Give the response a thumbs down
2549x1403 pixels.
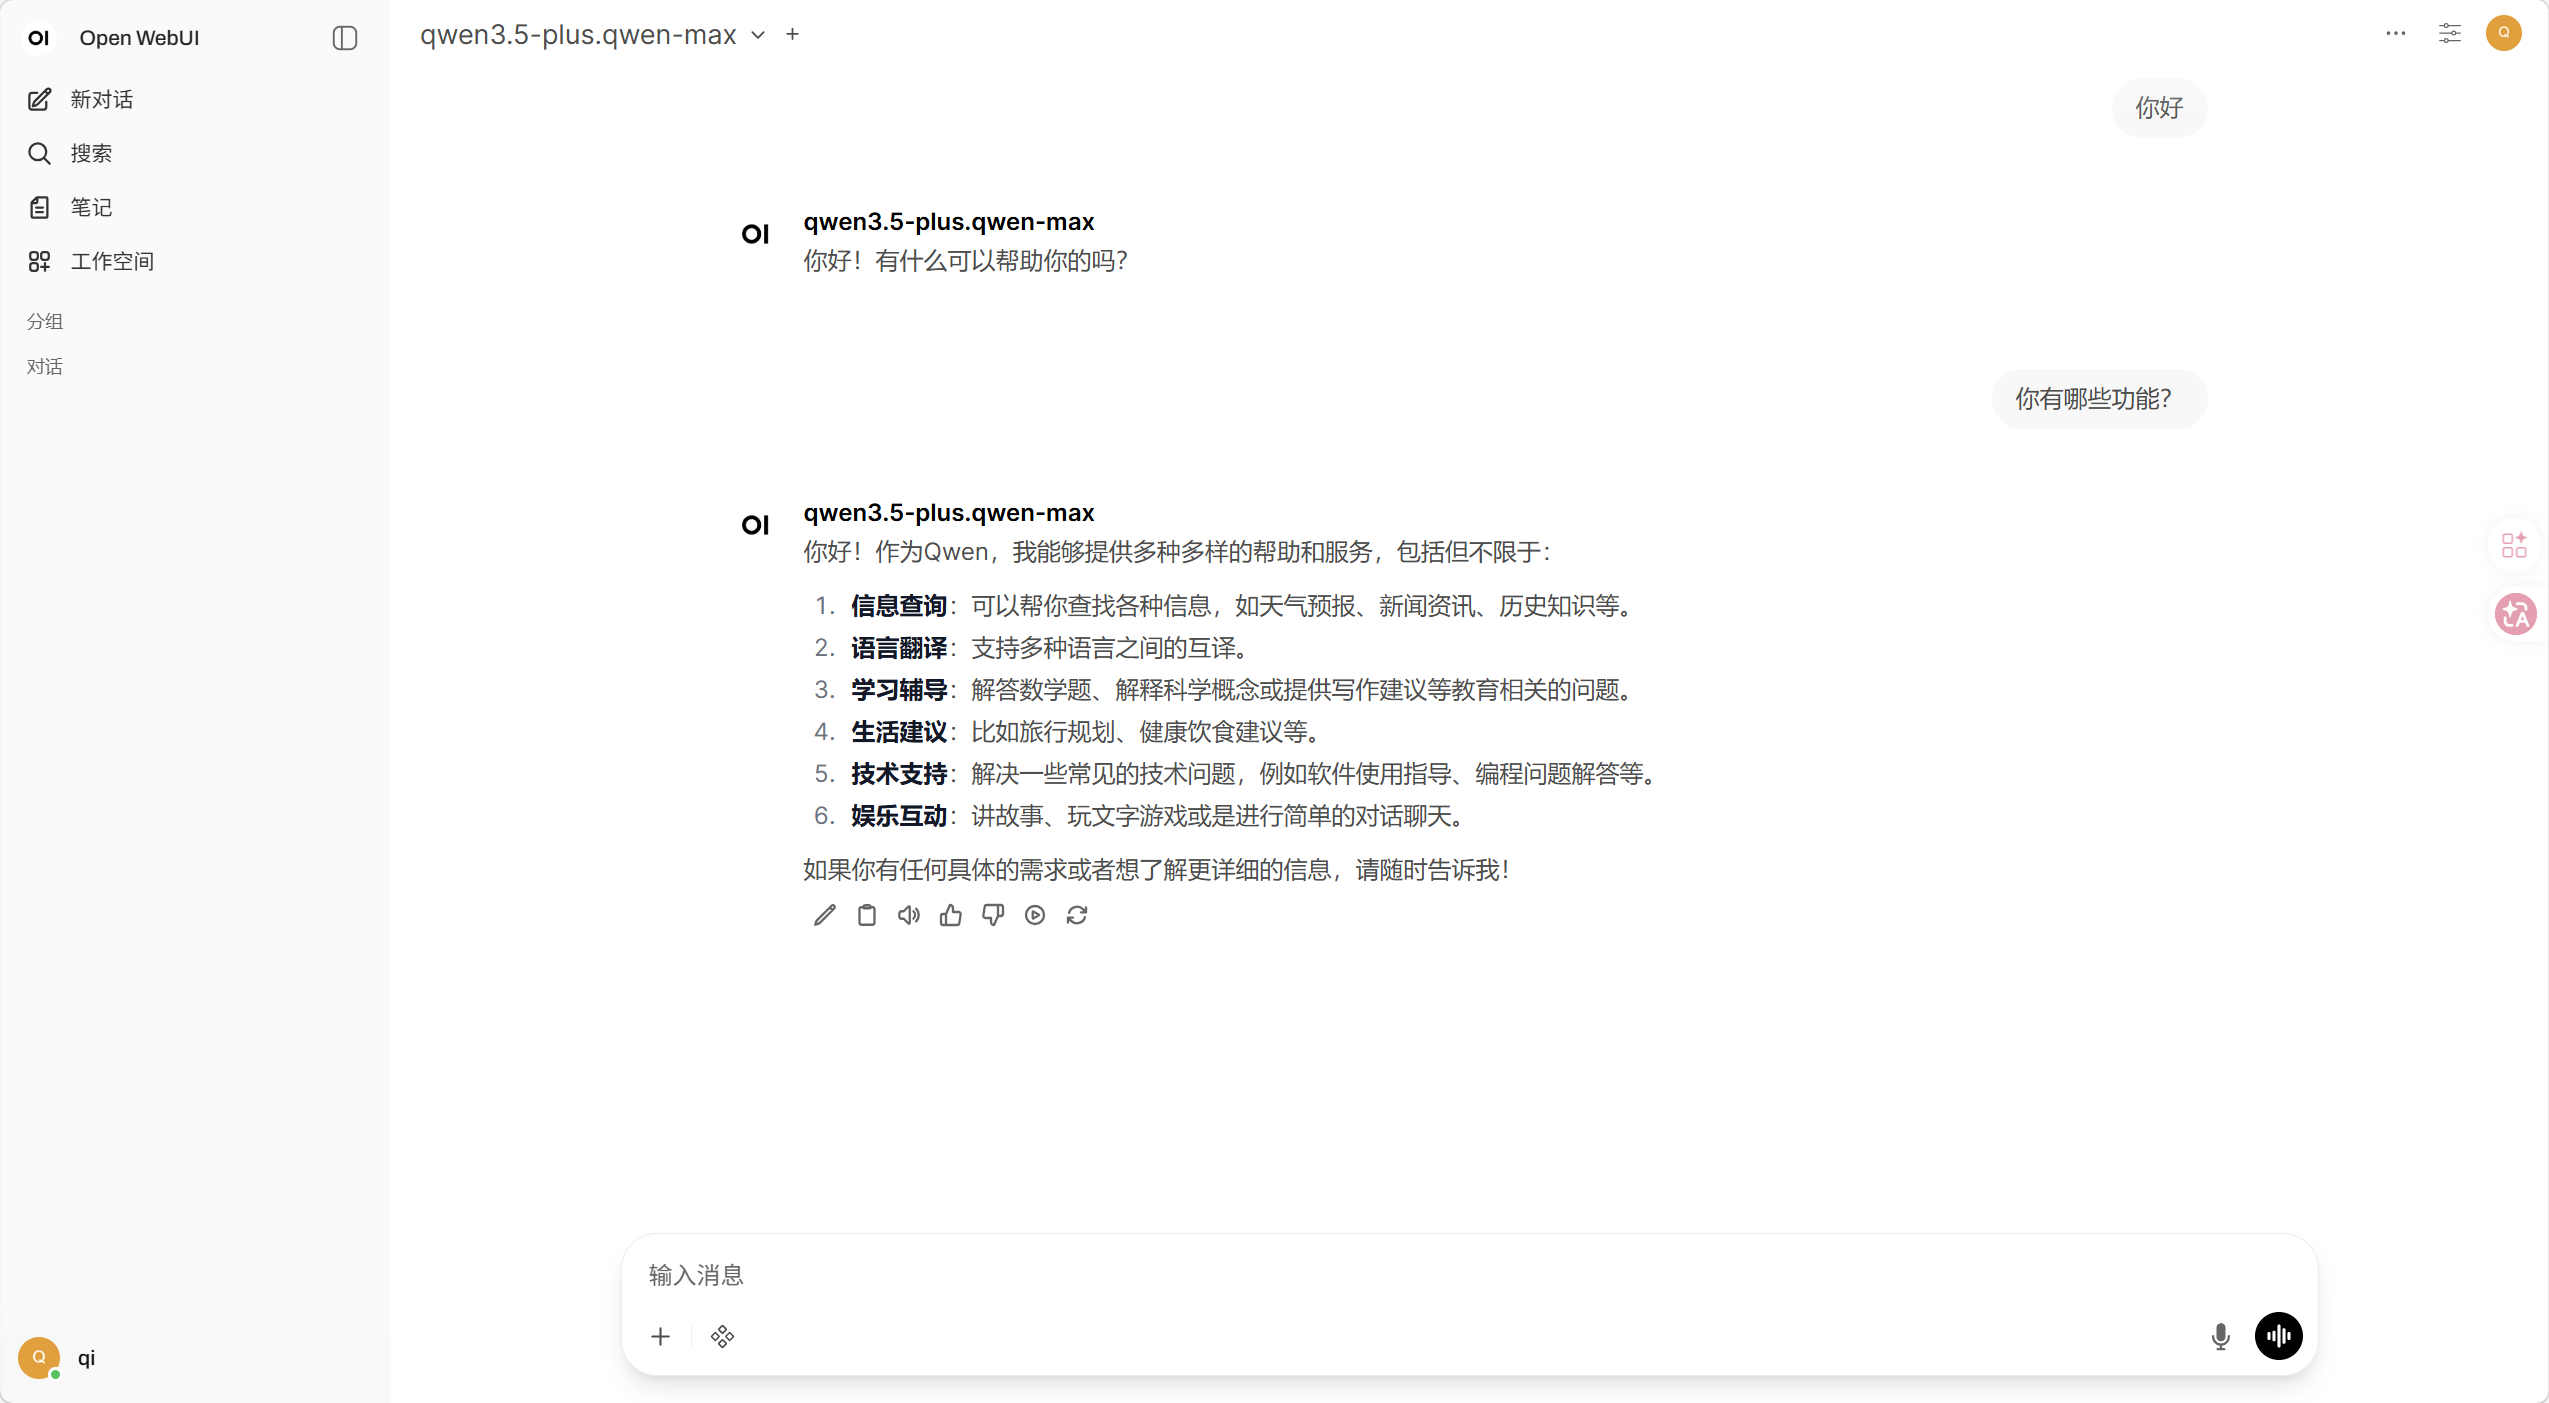click(x=992, y=915)
